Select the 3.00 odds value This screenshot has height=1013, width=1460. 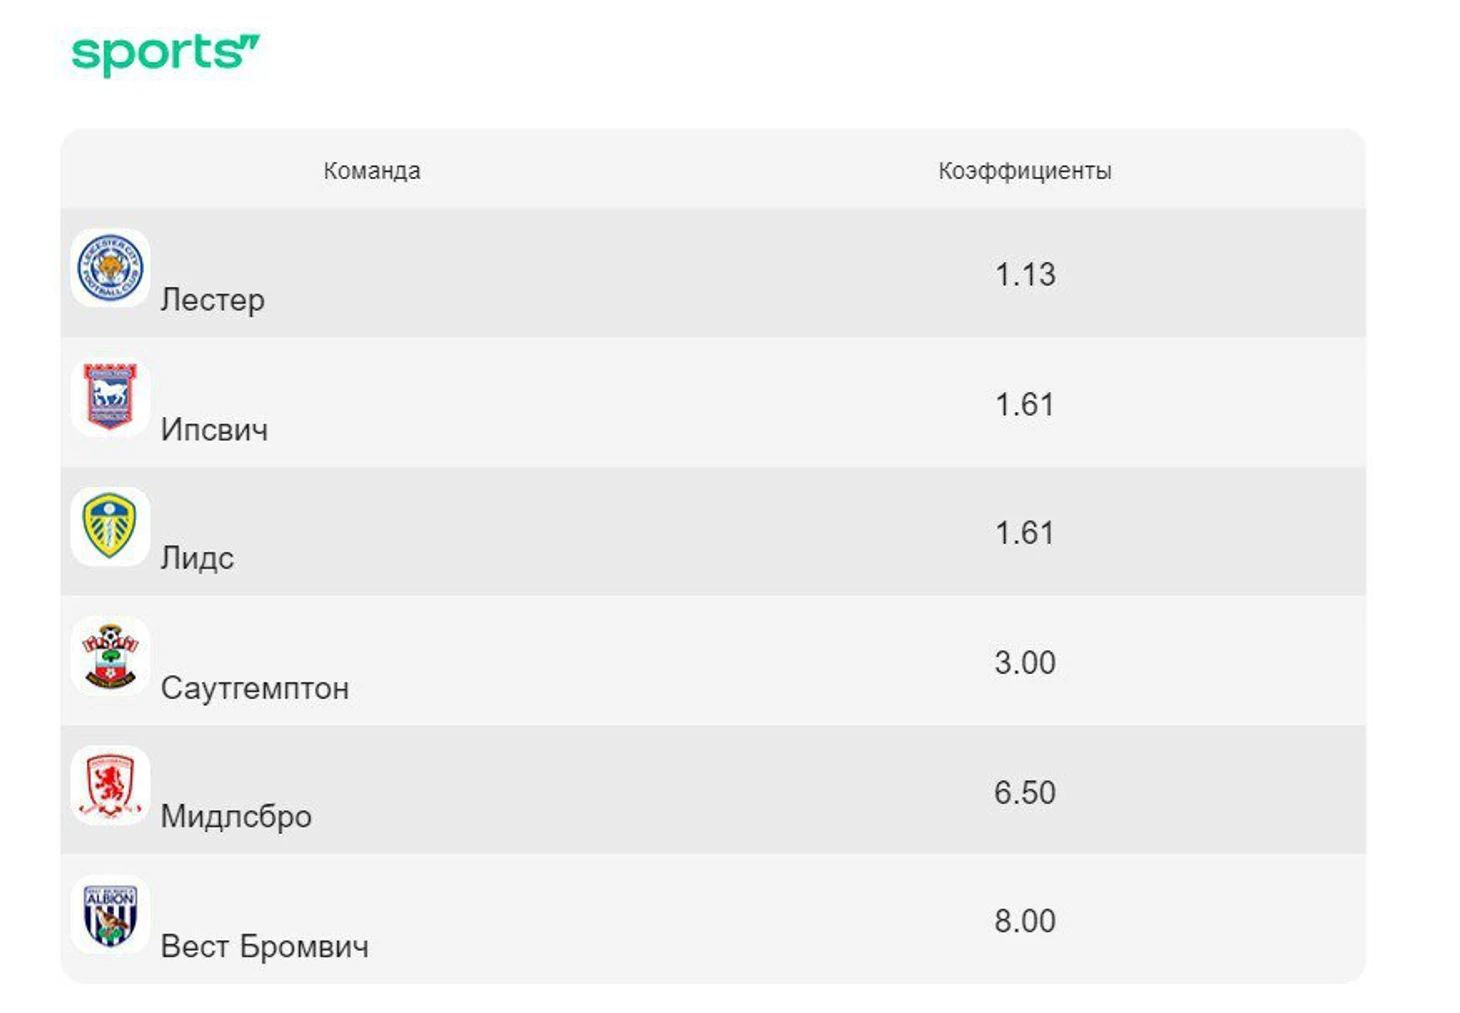click(x=1025, y=662)
